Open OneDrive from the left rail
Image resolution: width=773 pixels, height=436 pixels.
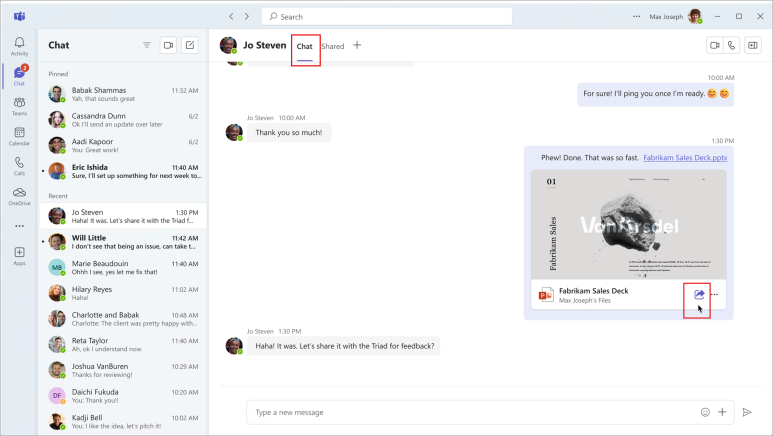(x=19, y=195)
